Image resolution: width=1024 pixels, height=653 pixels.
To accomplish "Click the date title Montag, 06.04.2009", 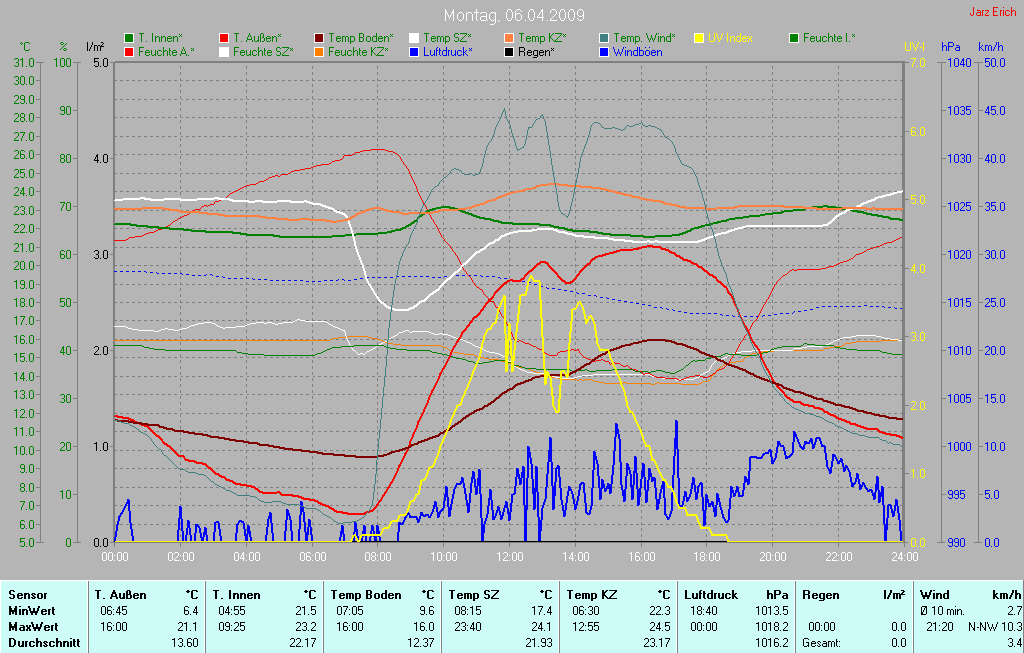I will [514, 16].
